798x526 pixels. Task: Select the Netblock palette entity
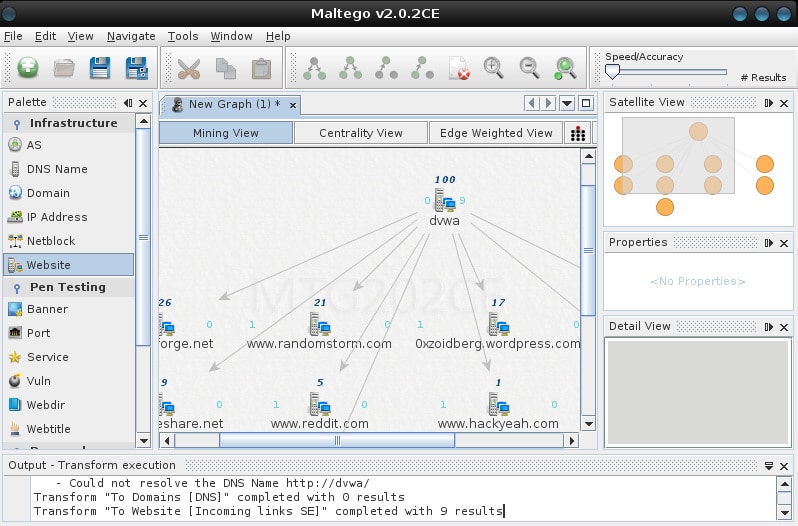[69, 241]
